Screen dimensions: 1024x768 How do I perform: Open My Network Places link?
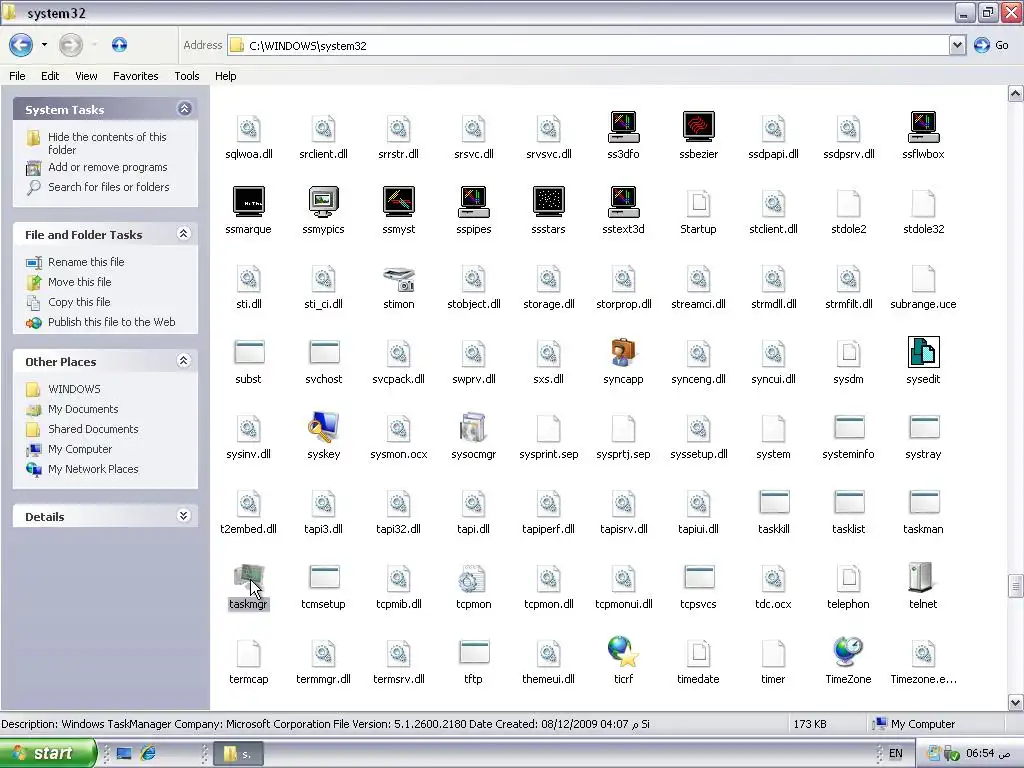(x=93, y=469)
